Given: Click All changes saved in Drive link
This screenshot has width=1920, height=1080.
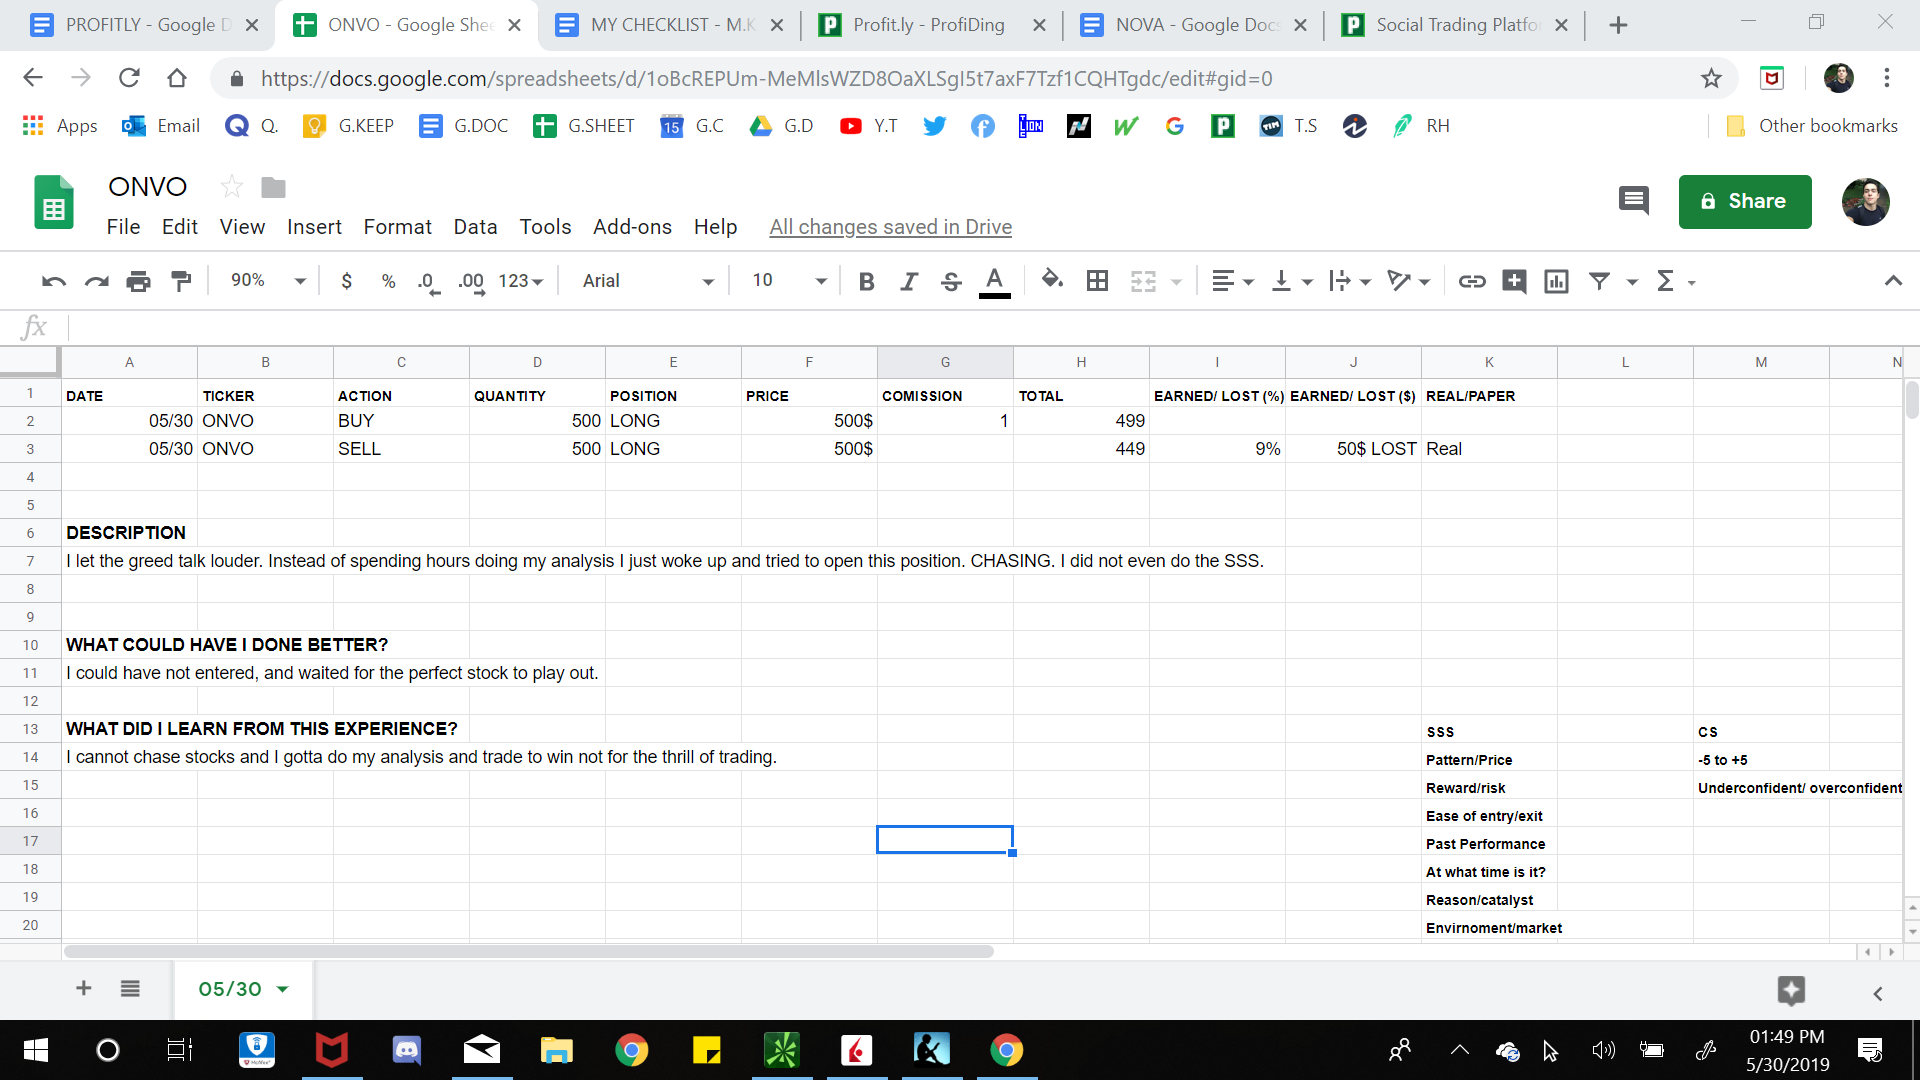Looking at the screenshot, I should [x=890, y=227].
